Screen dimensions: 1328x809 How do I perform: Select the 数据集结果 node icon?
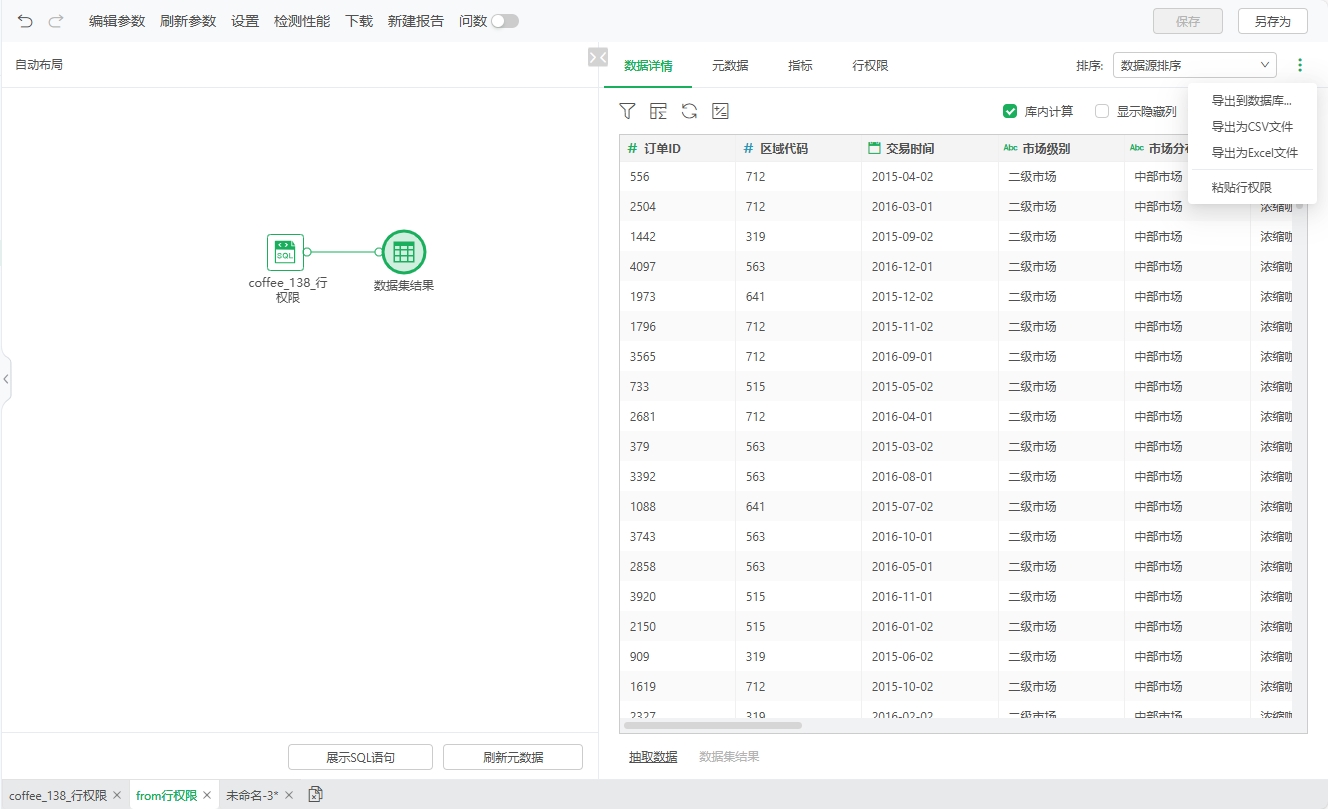pos(404,252)
